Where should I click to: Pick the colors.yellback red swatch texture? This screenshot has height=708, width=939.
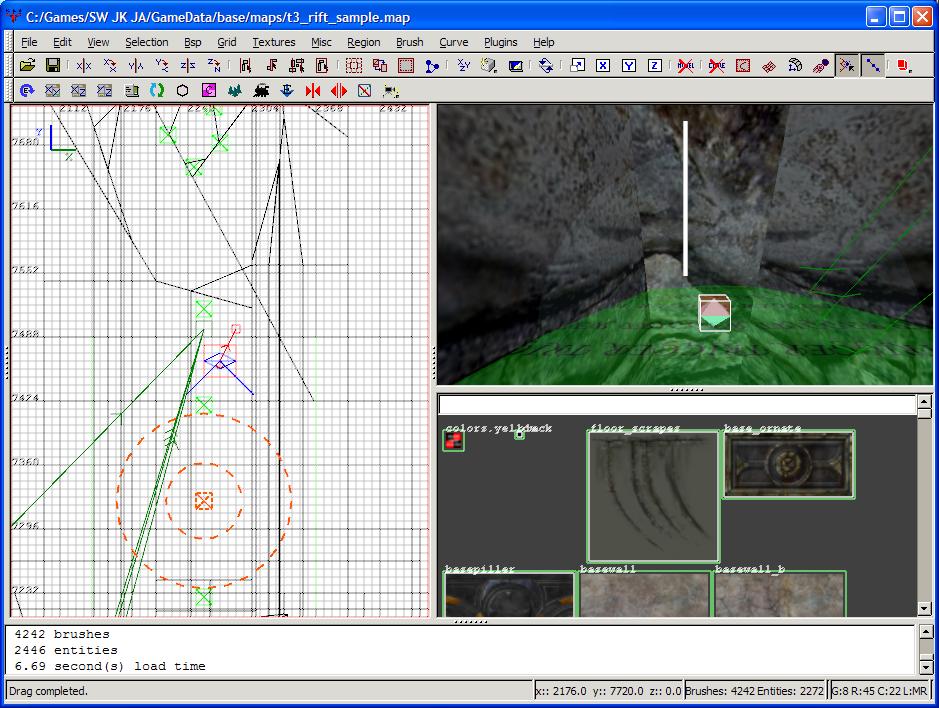point(453,441)
